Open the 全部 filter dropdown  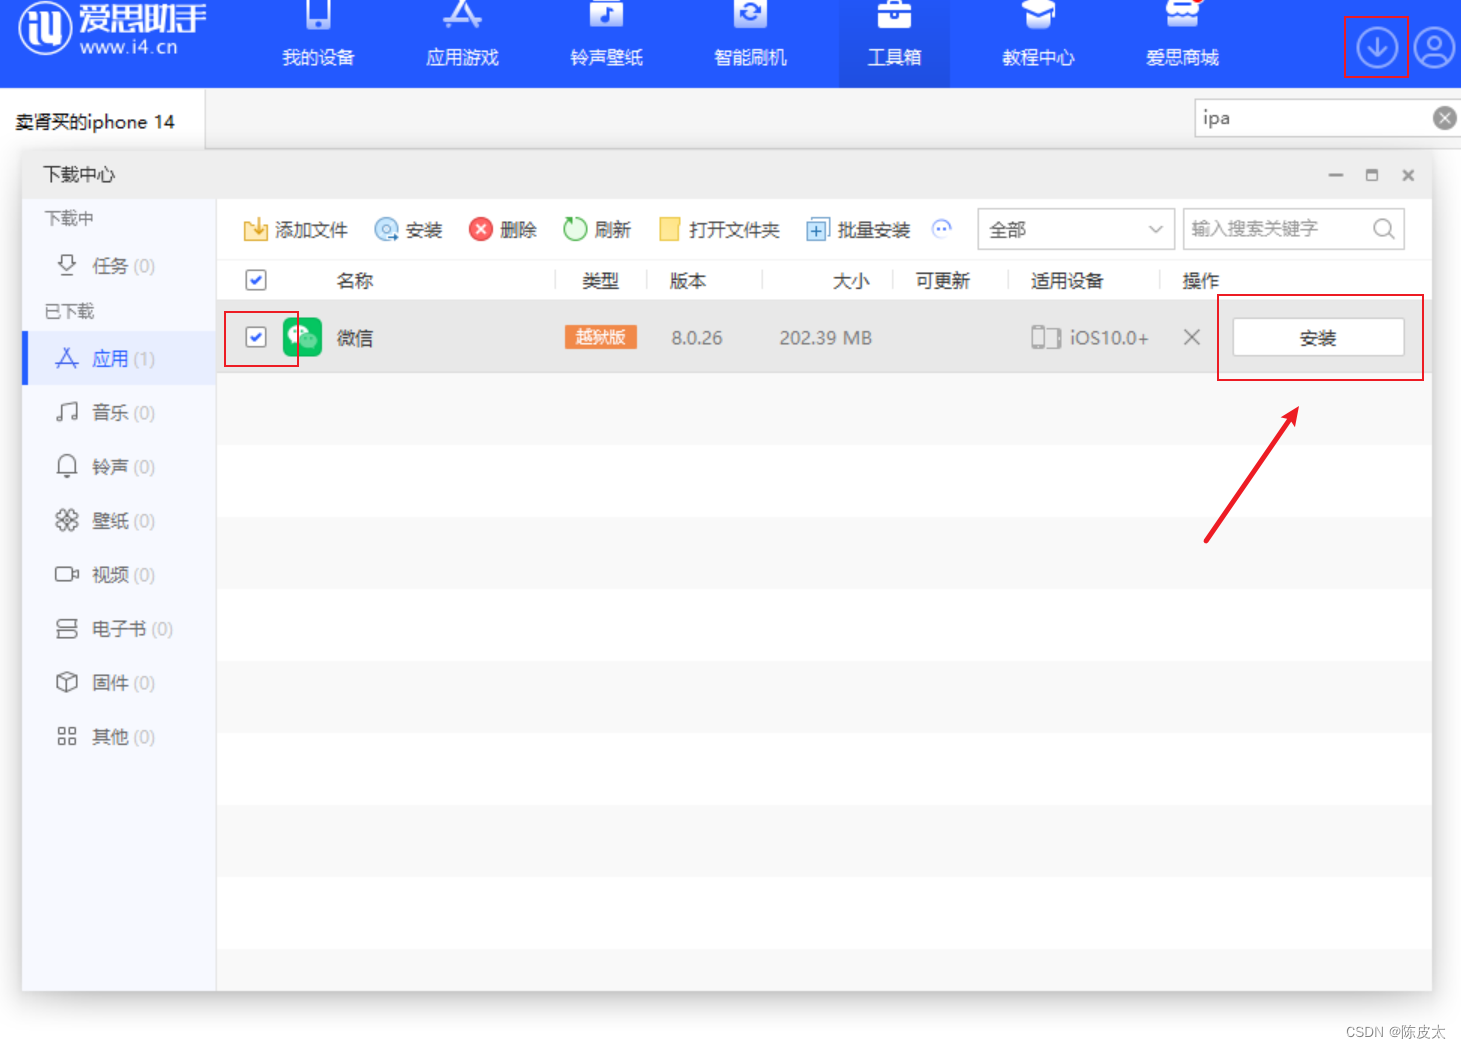click(1075, 229)
